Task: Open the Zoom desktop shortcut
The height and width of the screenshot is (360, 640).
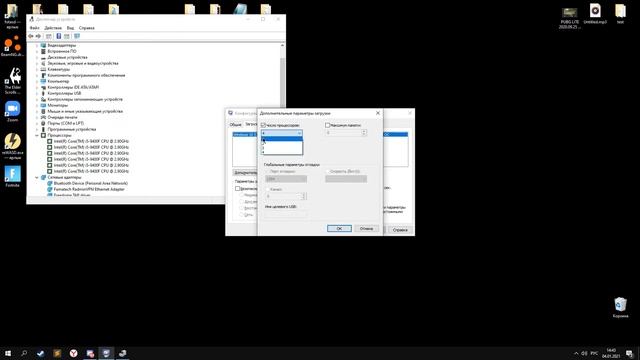Action: coord(12,111)
